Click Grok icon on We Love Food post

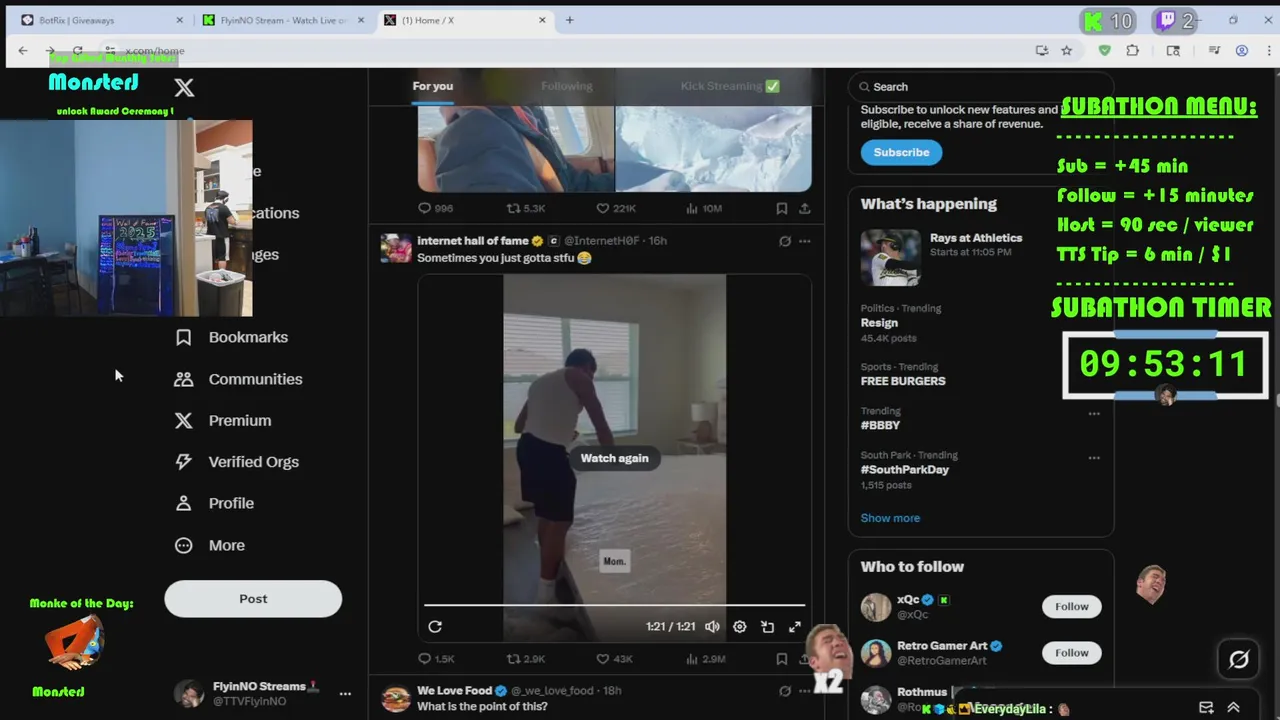785,691
